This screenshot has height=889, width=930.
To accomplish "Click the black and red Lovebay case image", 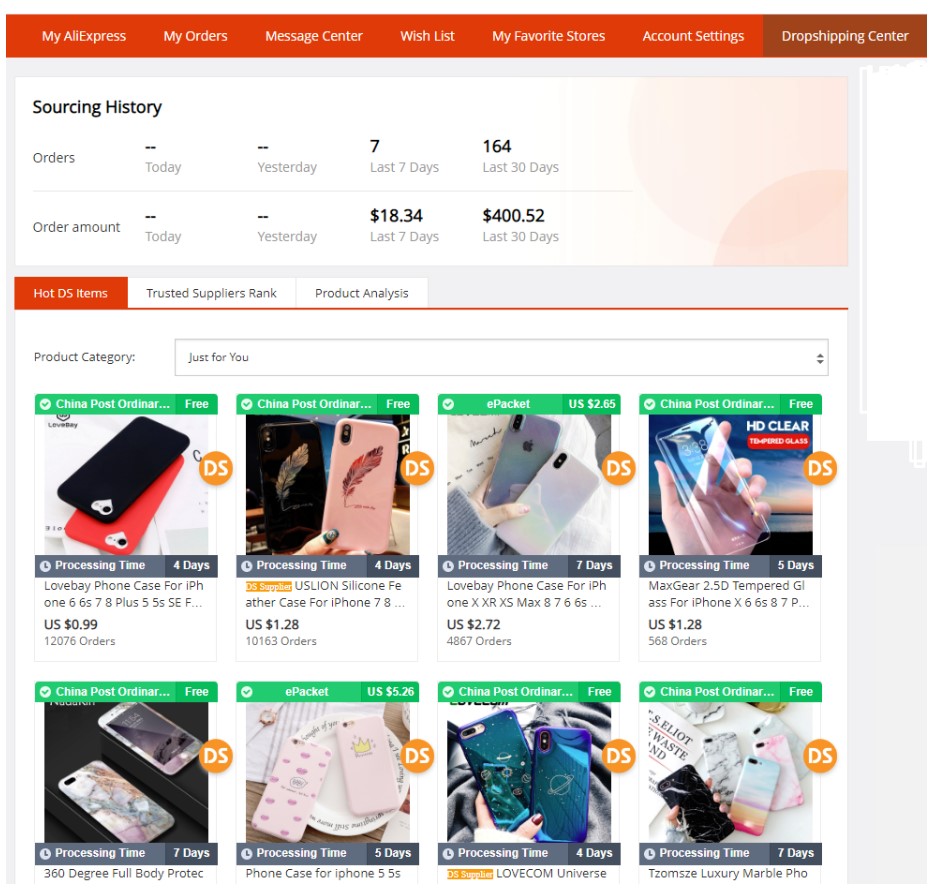I will 126,485.
